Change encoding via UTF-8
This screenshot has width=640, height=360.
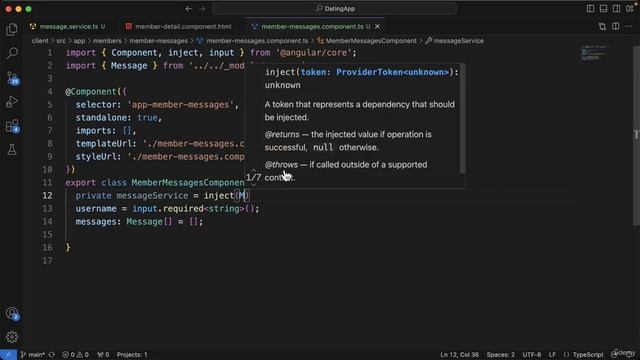point(532,355)
